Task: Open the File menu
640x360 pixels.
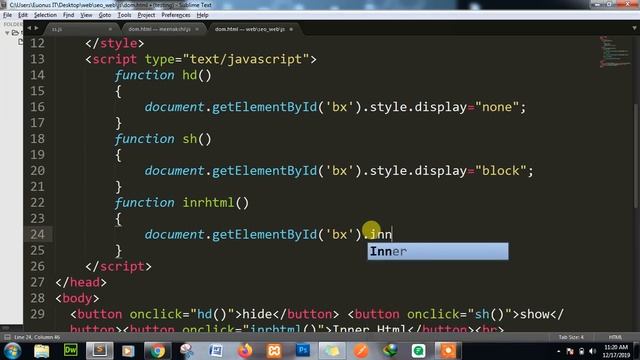Action: 7,15
